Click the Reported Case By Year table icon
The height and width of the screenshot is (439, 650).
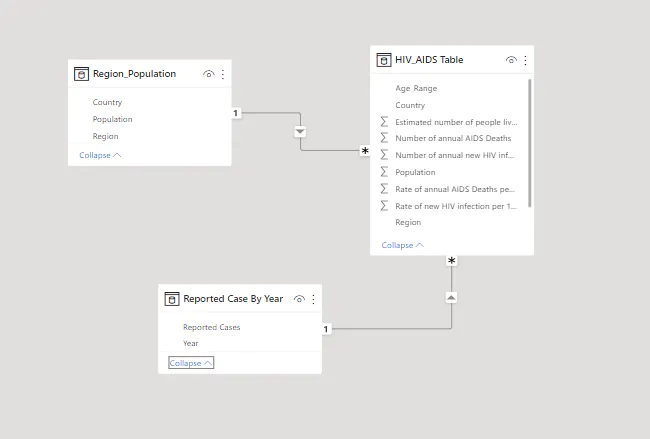(x=172, y=299)
